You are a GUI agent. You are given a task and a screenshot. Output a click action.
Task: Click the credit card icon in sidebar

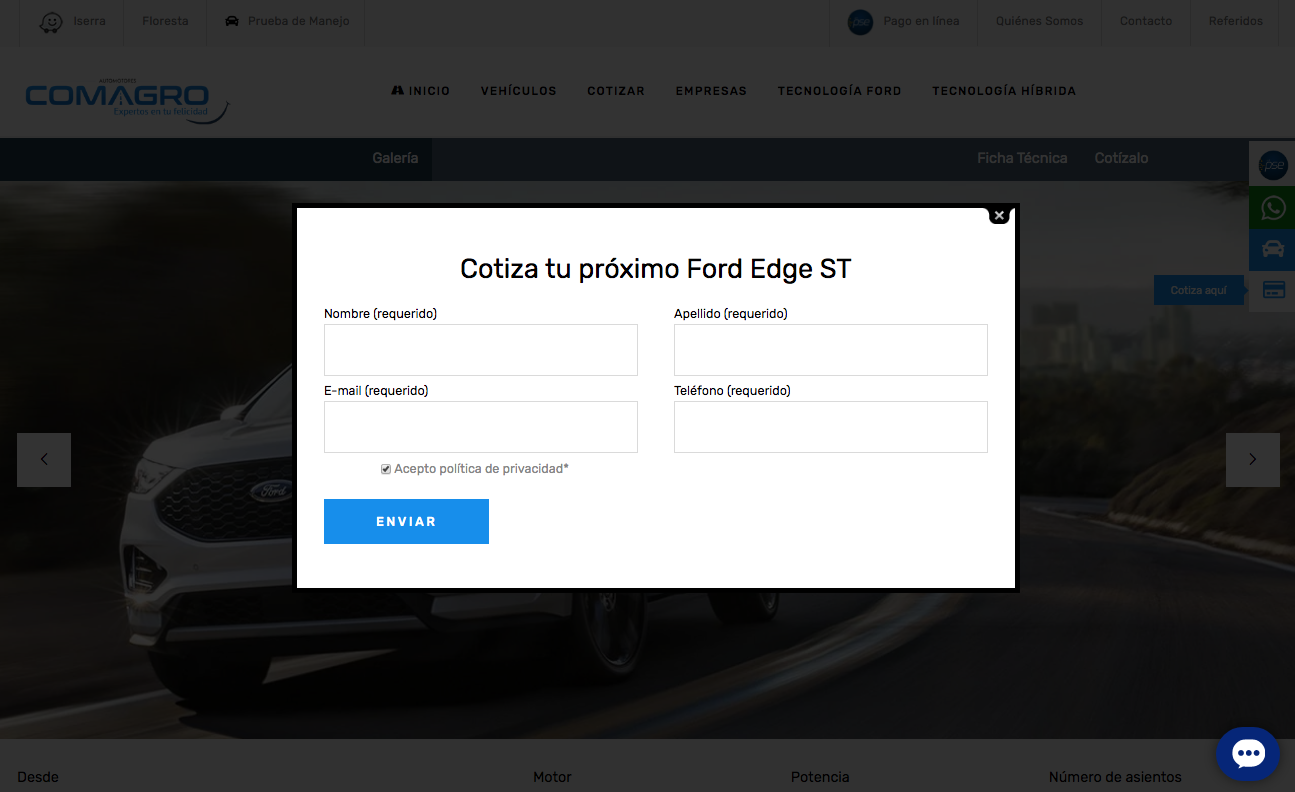1272,290
